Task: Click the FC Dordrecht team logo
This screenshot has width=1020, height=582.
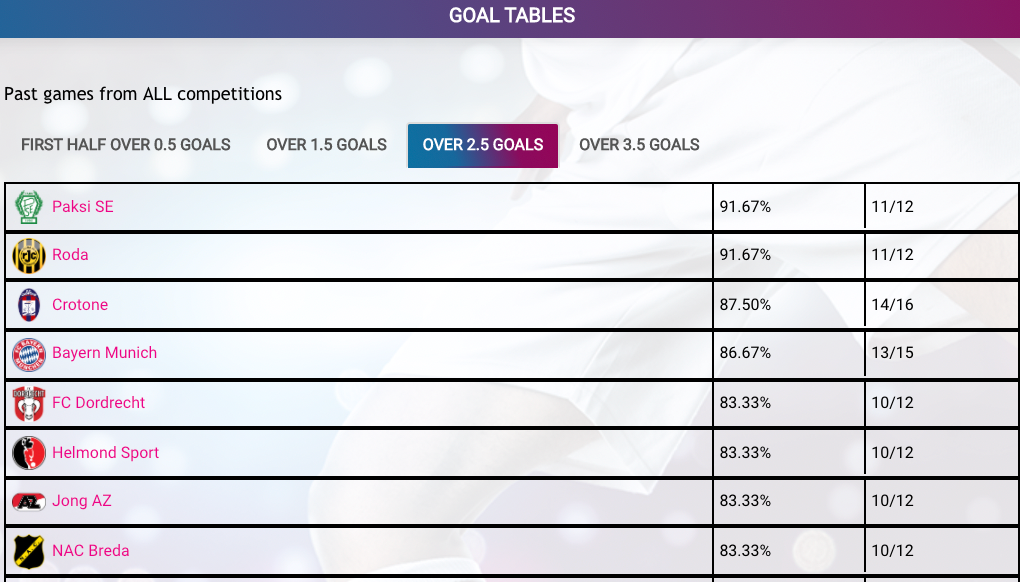Action: [x=29, y=403]
